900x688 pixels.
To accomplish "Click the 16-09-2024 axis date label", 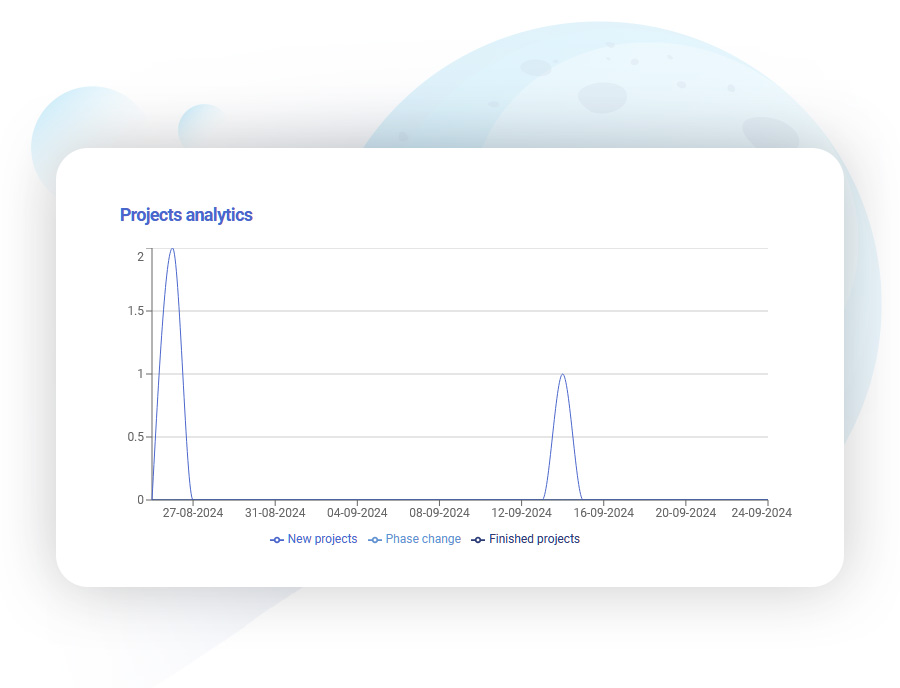I will 603,513.
